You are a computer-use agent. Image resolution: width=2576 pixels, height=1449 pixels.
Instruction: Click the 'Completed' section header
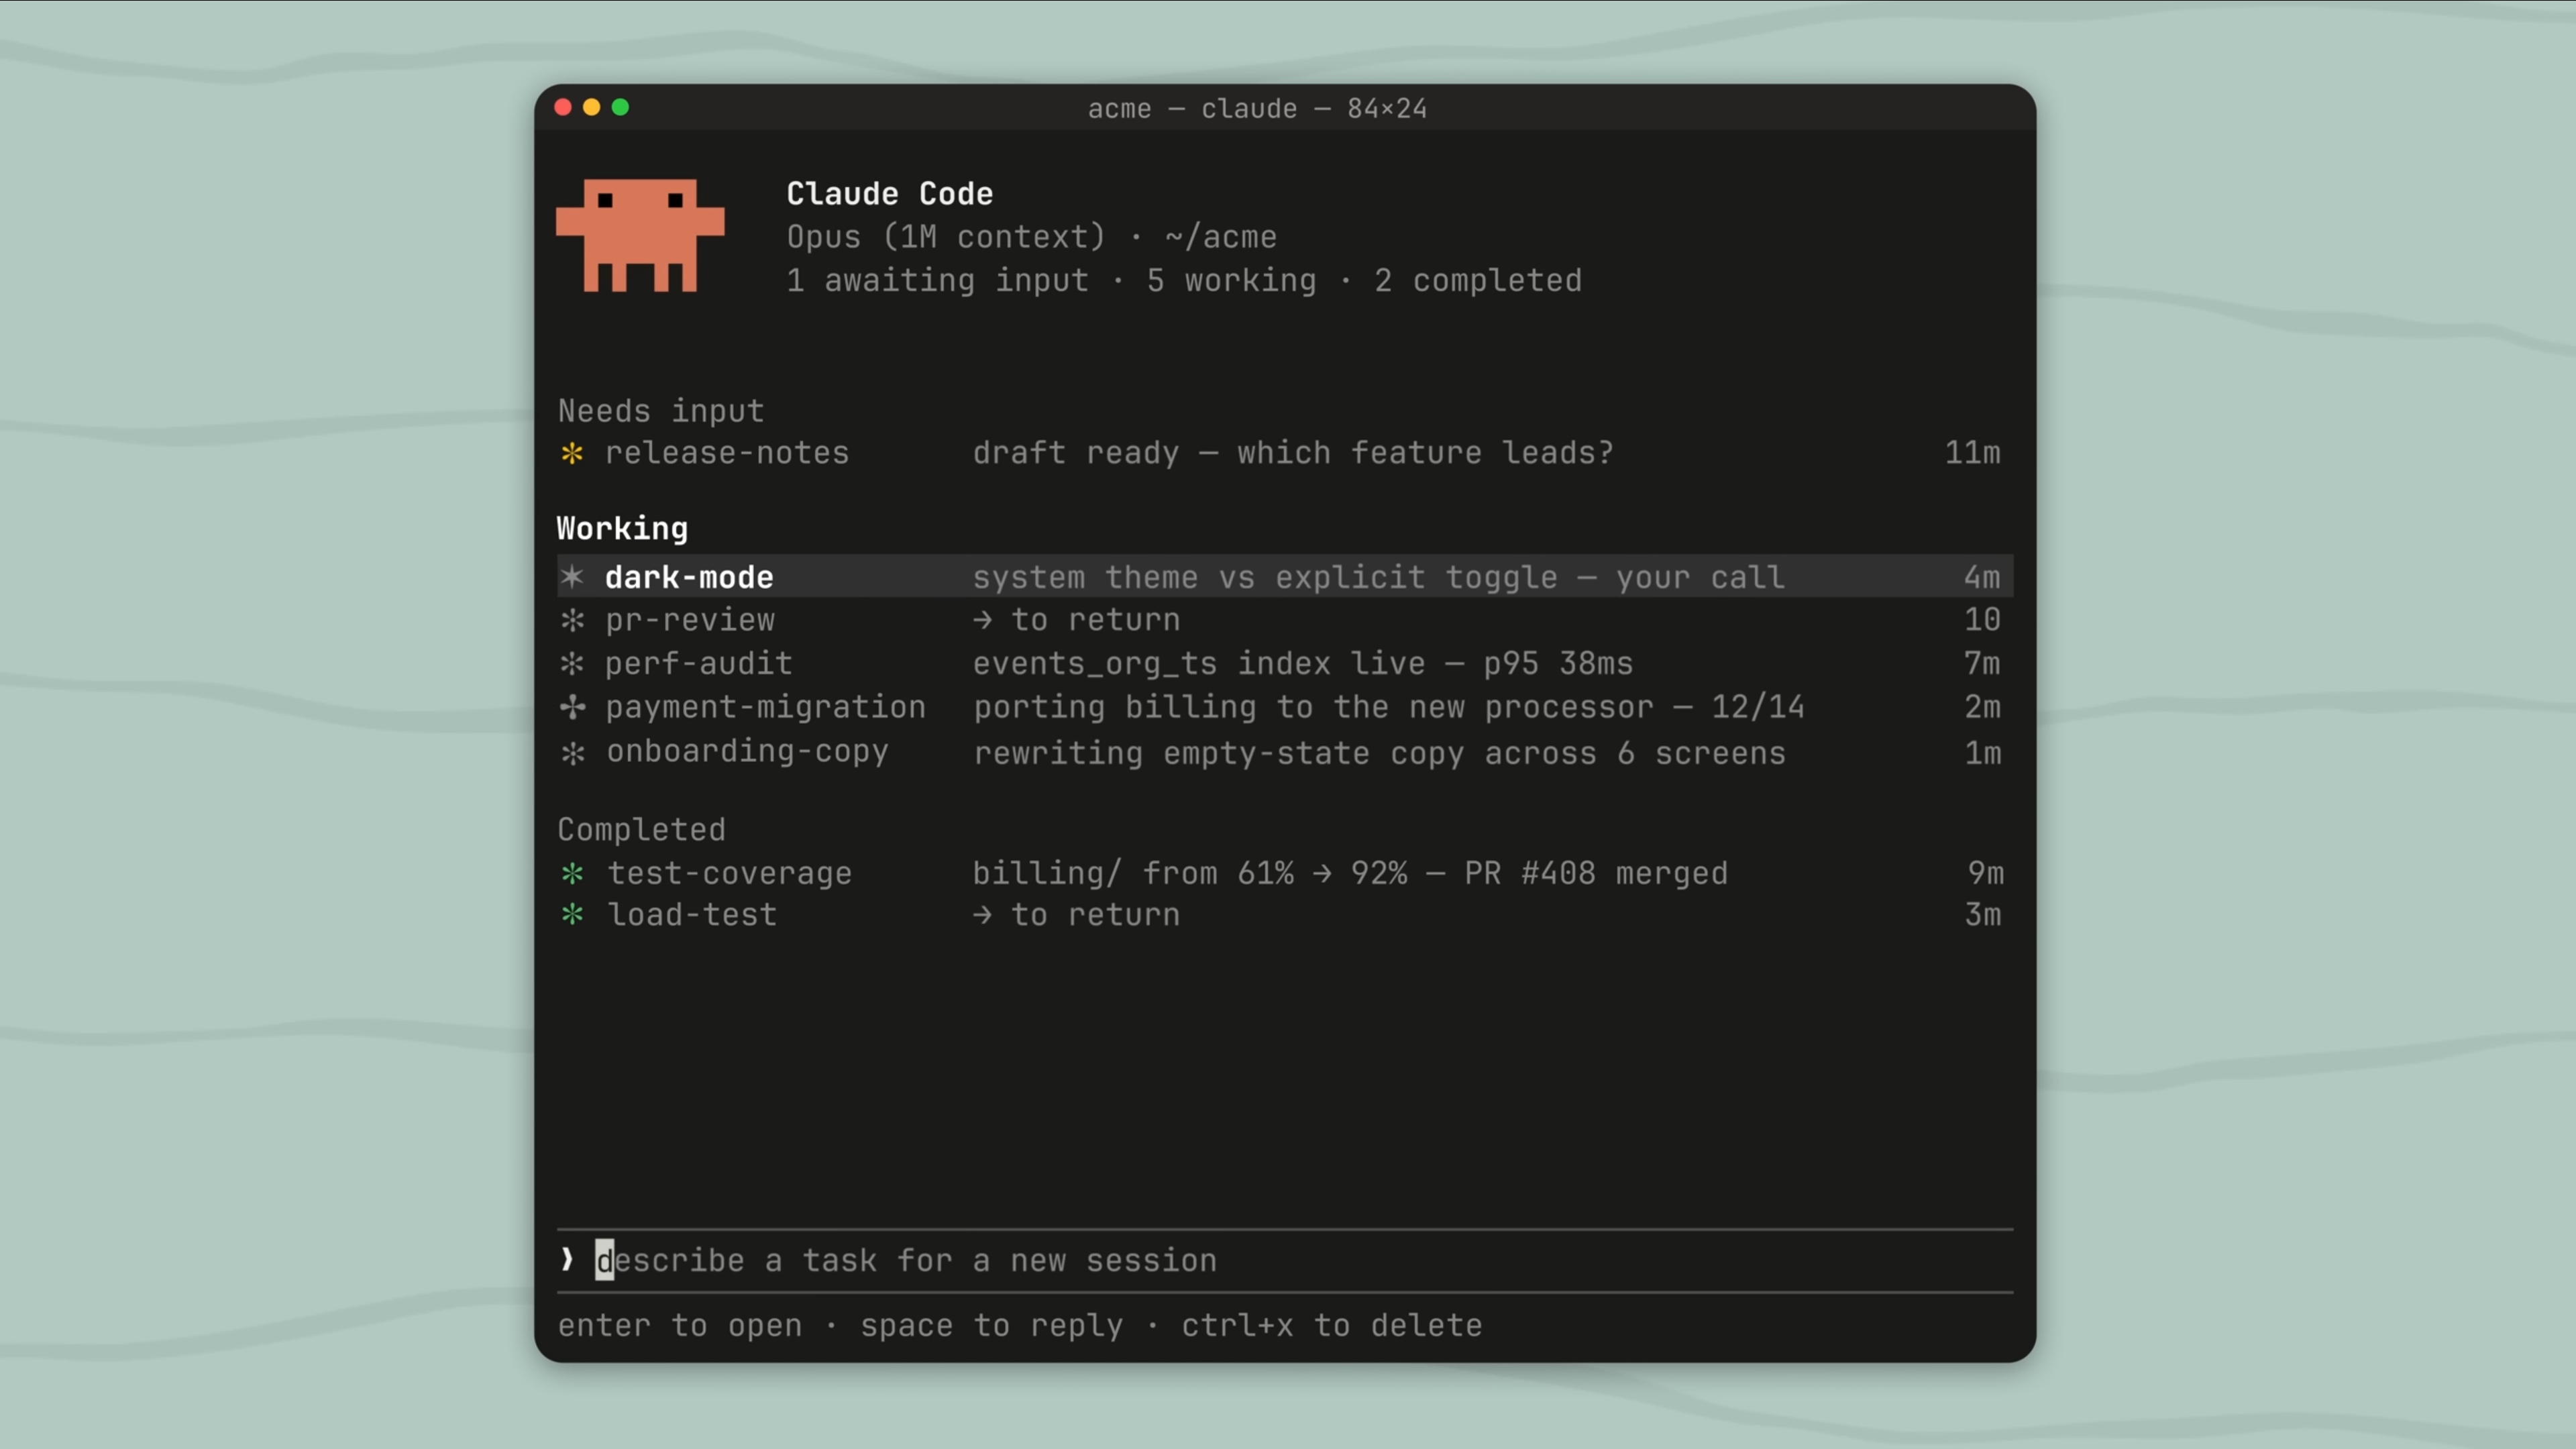pos(641,829)
